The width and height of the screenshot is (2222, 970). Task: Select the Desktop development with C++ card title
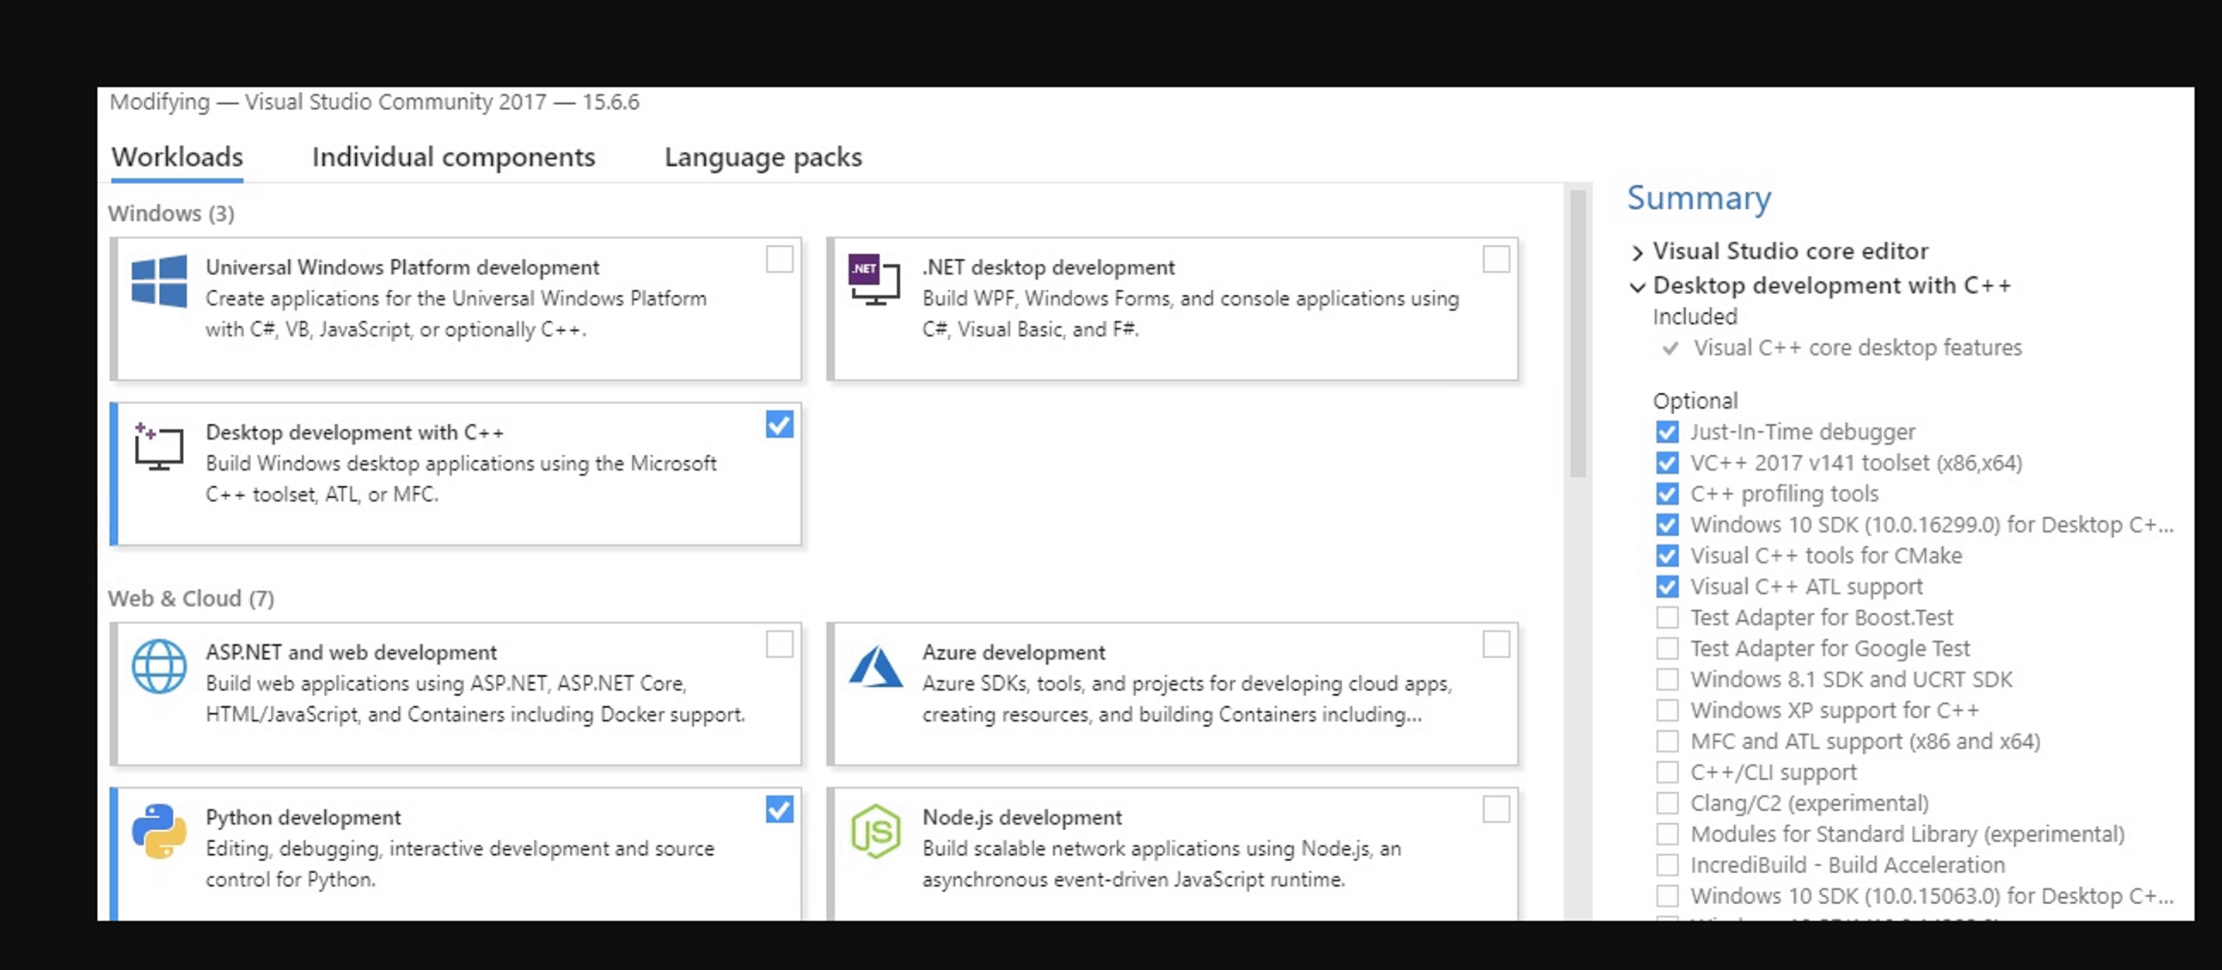[x=355, y=432]
